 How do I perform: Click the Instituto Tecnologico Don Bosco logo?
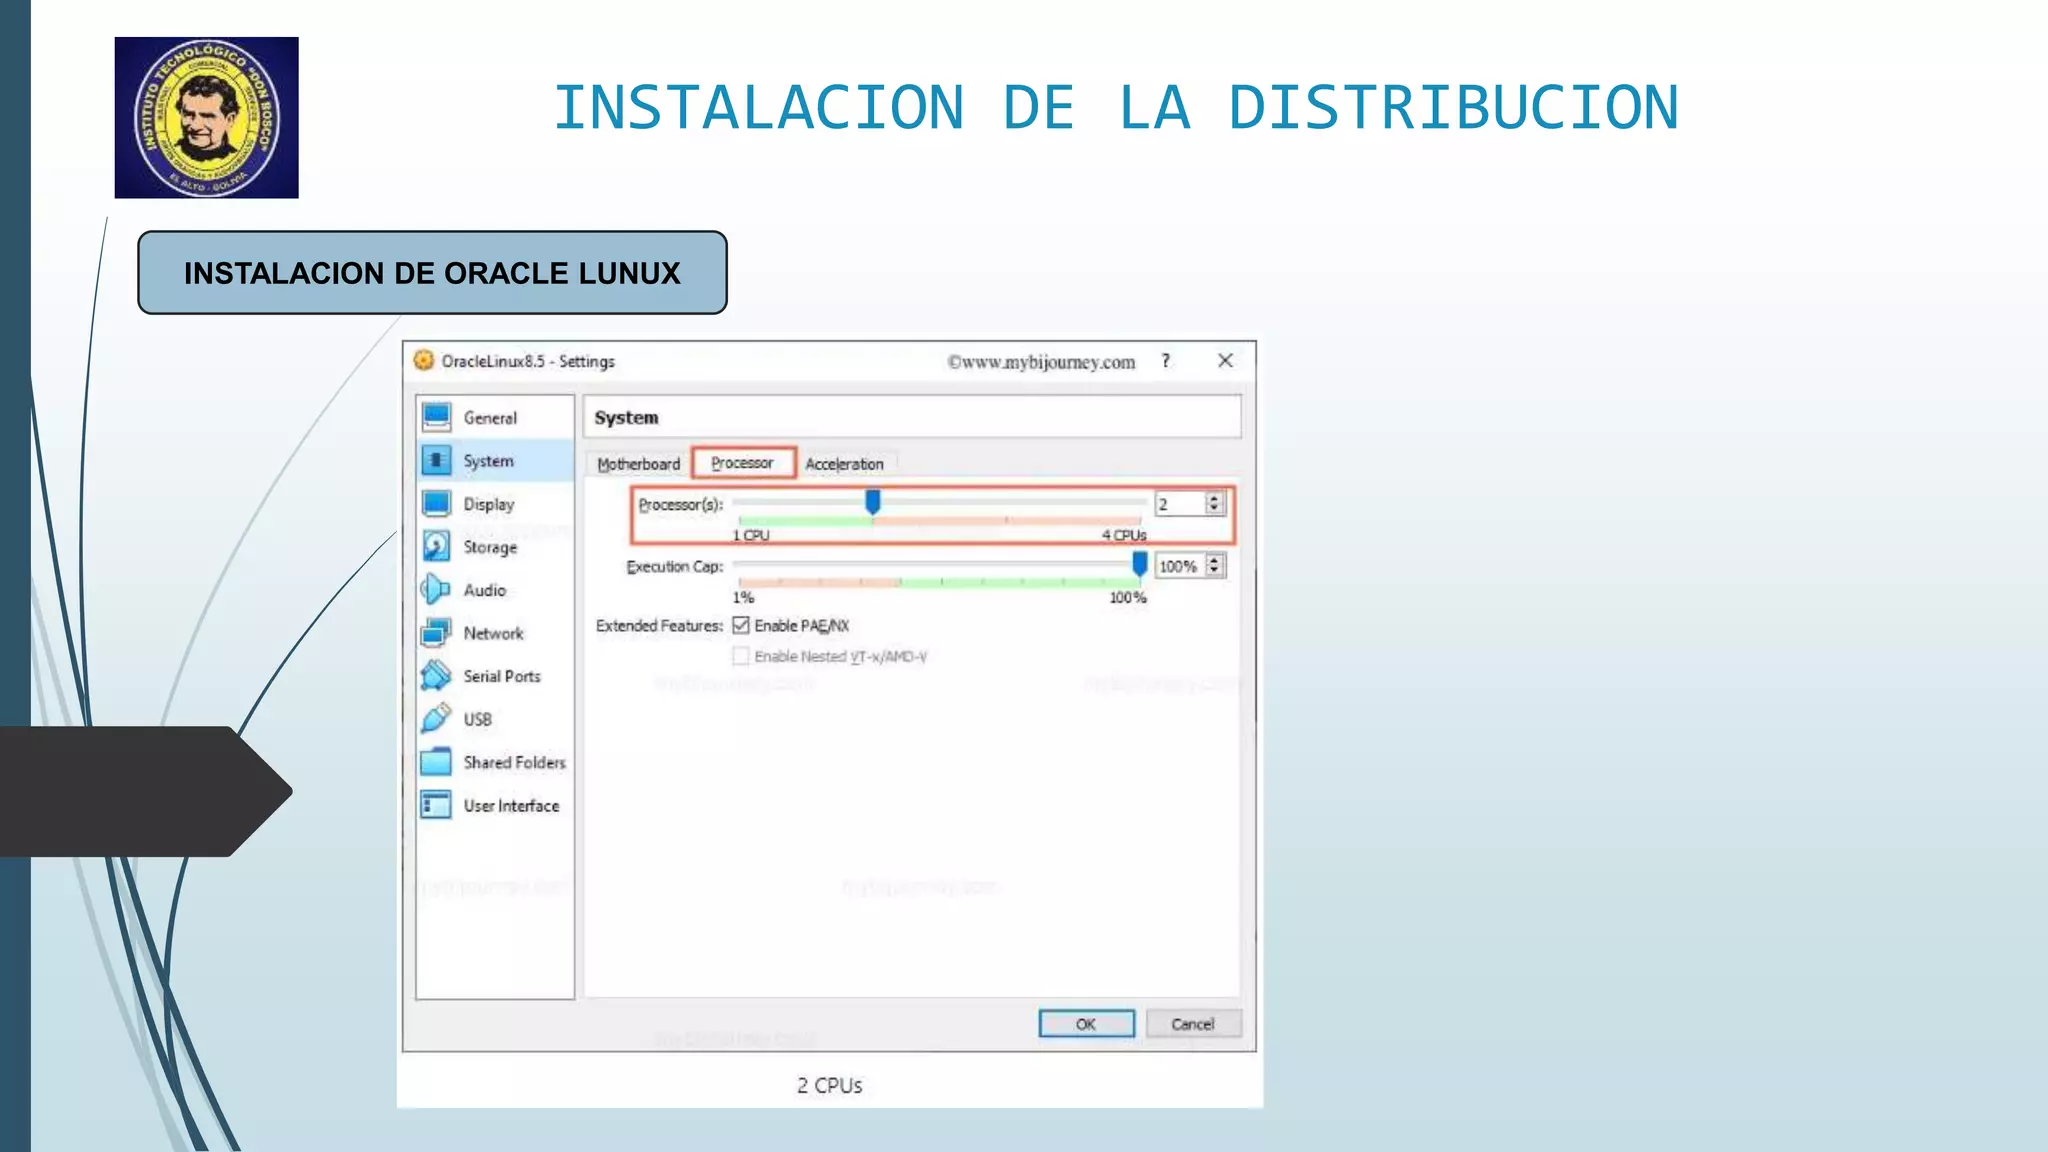pyautogui.click(x=206, y=117)
